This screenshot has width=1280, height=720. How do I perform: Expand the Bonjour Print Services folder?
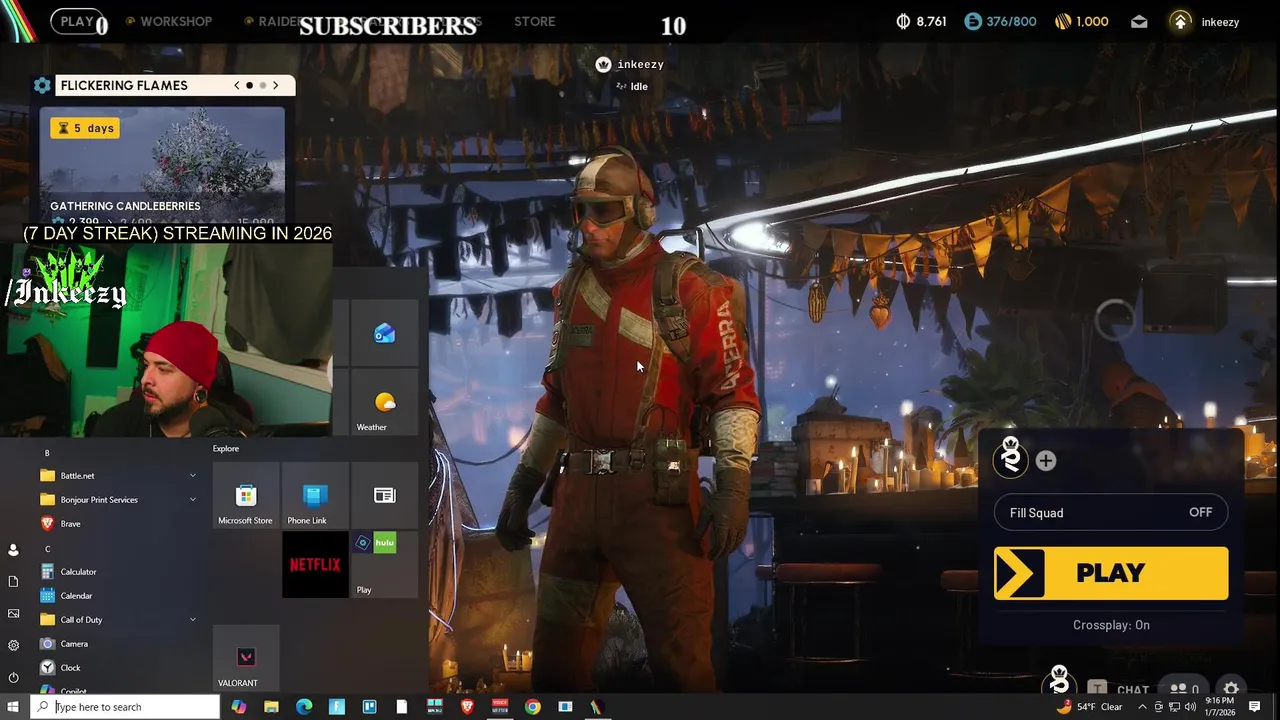click(x=193, y=500)
